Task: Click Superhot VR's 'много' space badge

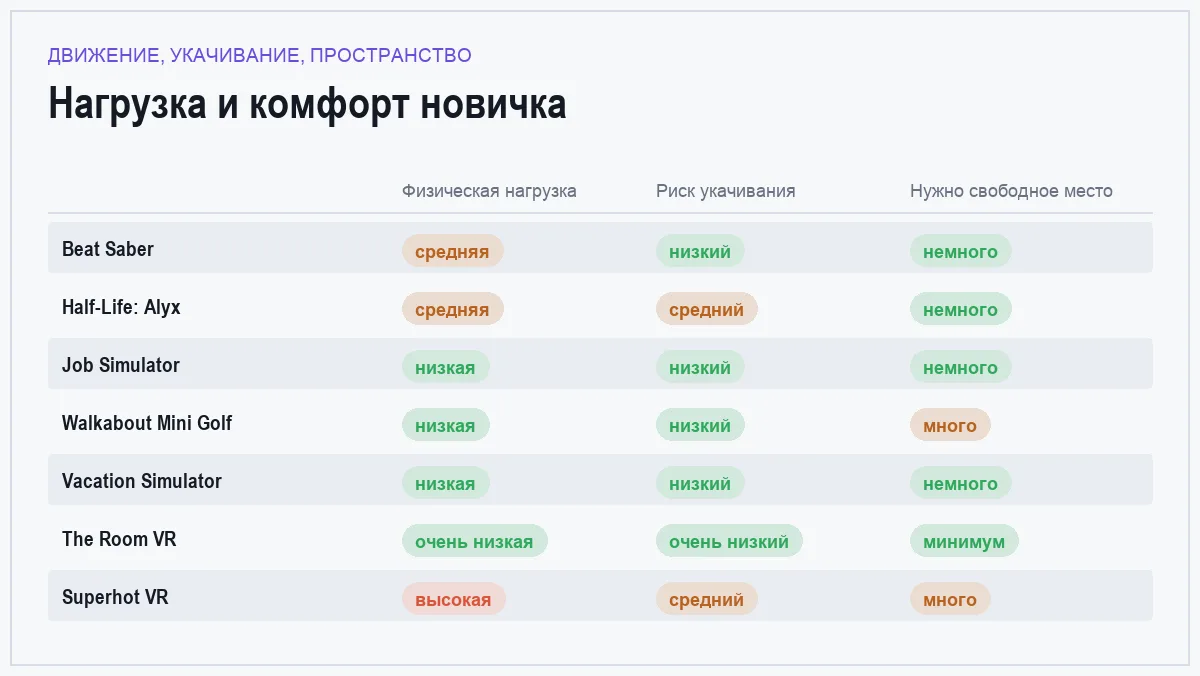Action: (x=950, y=599)
